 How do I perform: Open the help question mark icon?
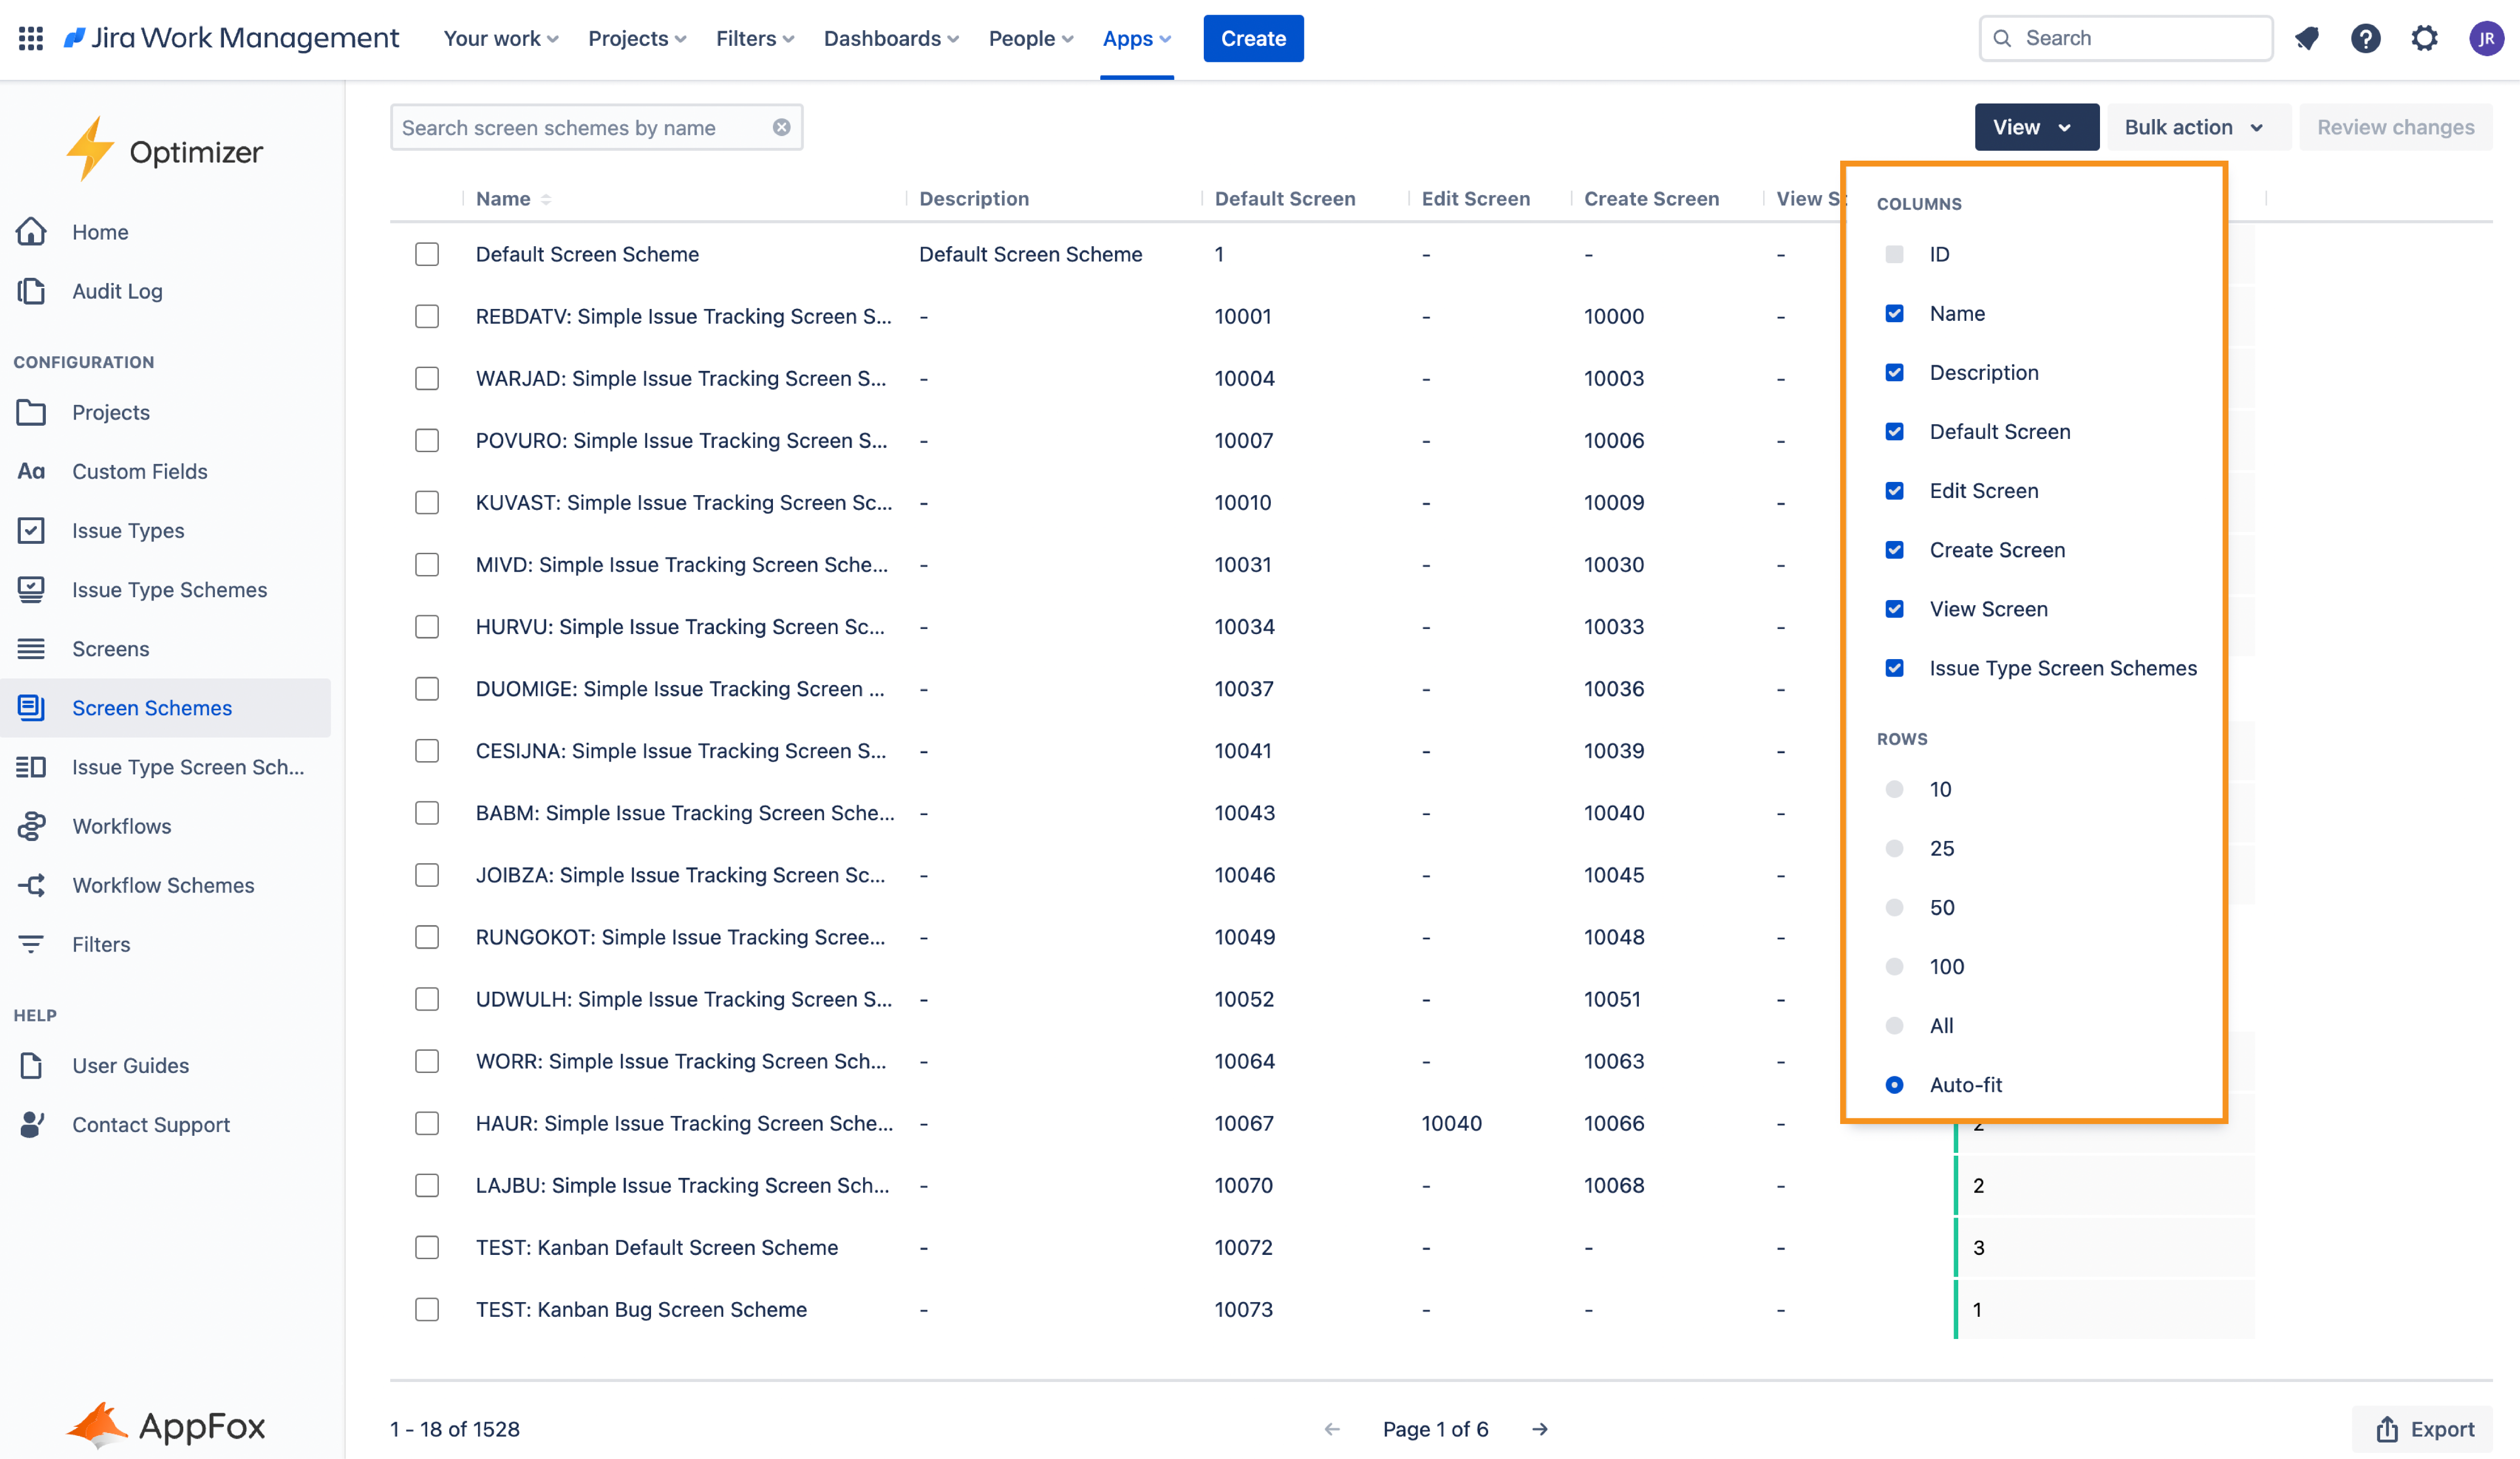2365,38
